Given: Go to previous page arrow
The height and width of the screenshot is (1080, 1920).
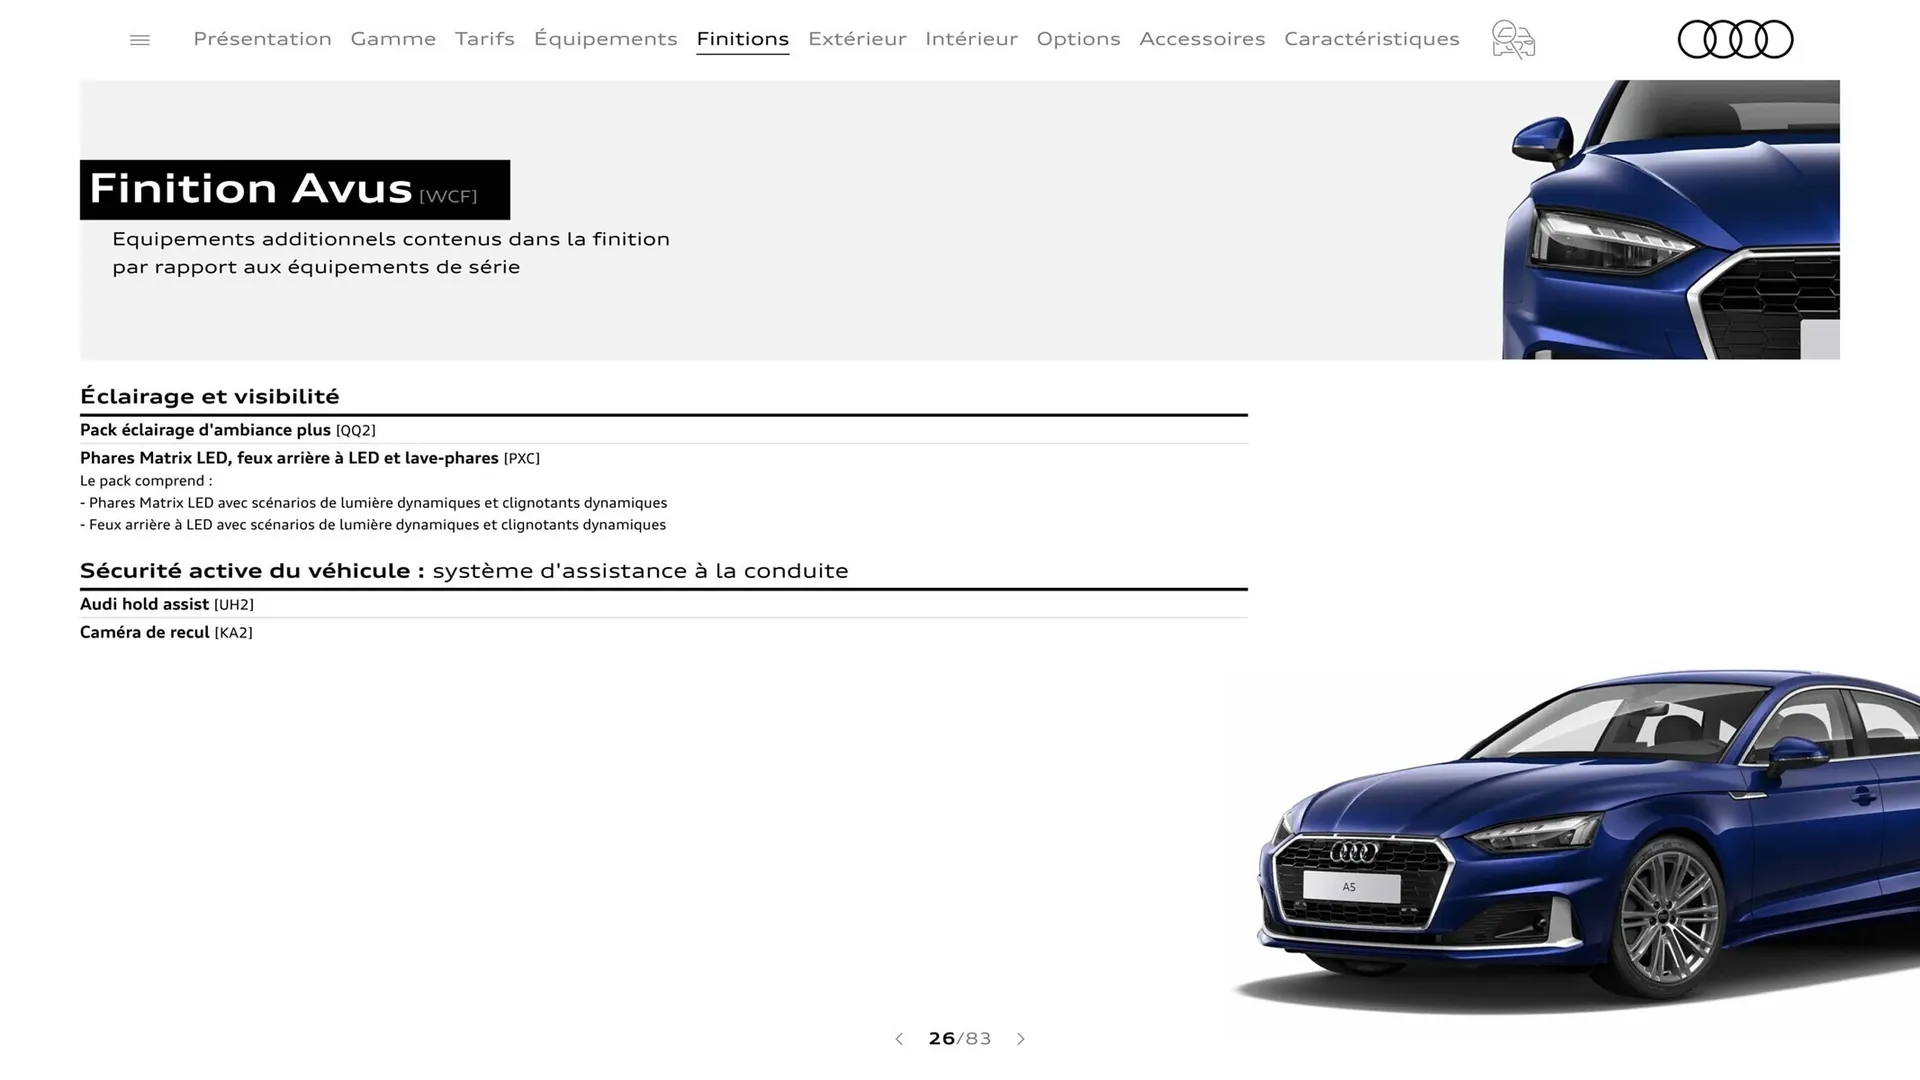Looking at the screenshot, I should coord(899,1039).
